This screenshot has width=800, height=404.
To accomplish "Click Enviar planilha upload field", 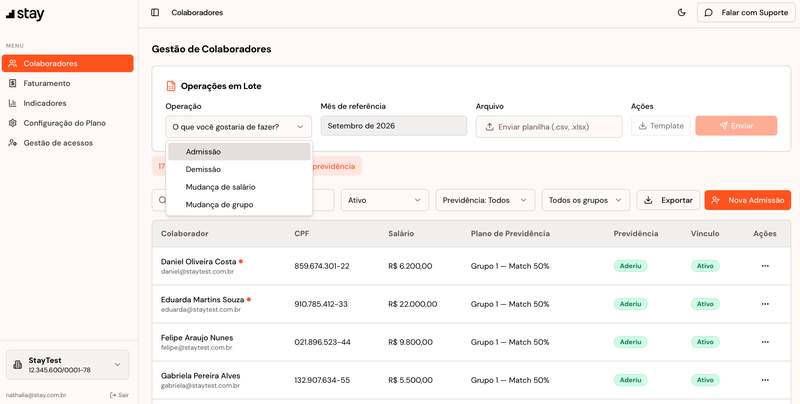I will [549, 127].
